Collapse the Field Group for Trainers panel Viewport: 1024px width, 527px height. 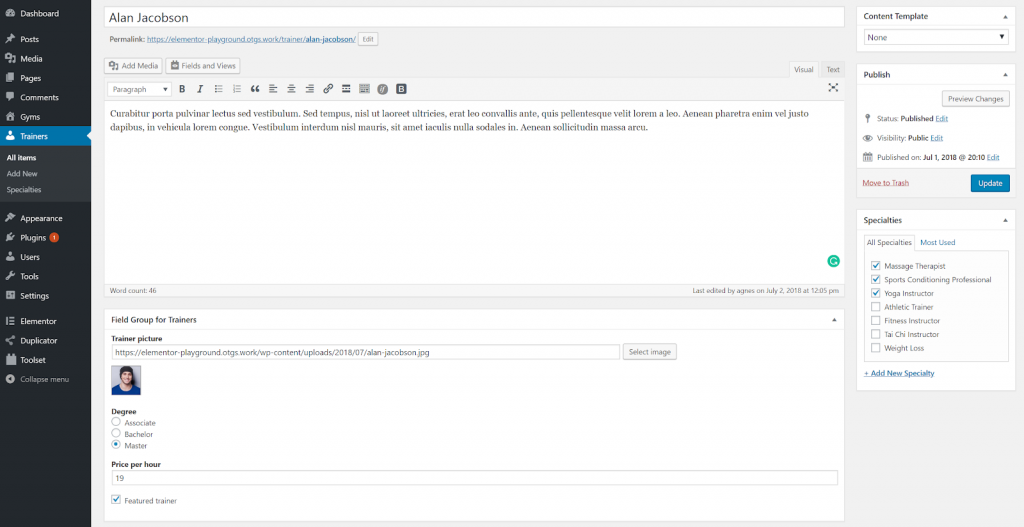pos(834,319)
